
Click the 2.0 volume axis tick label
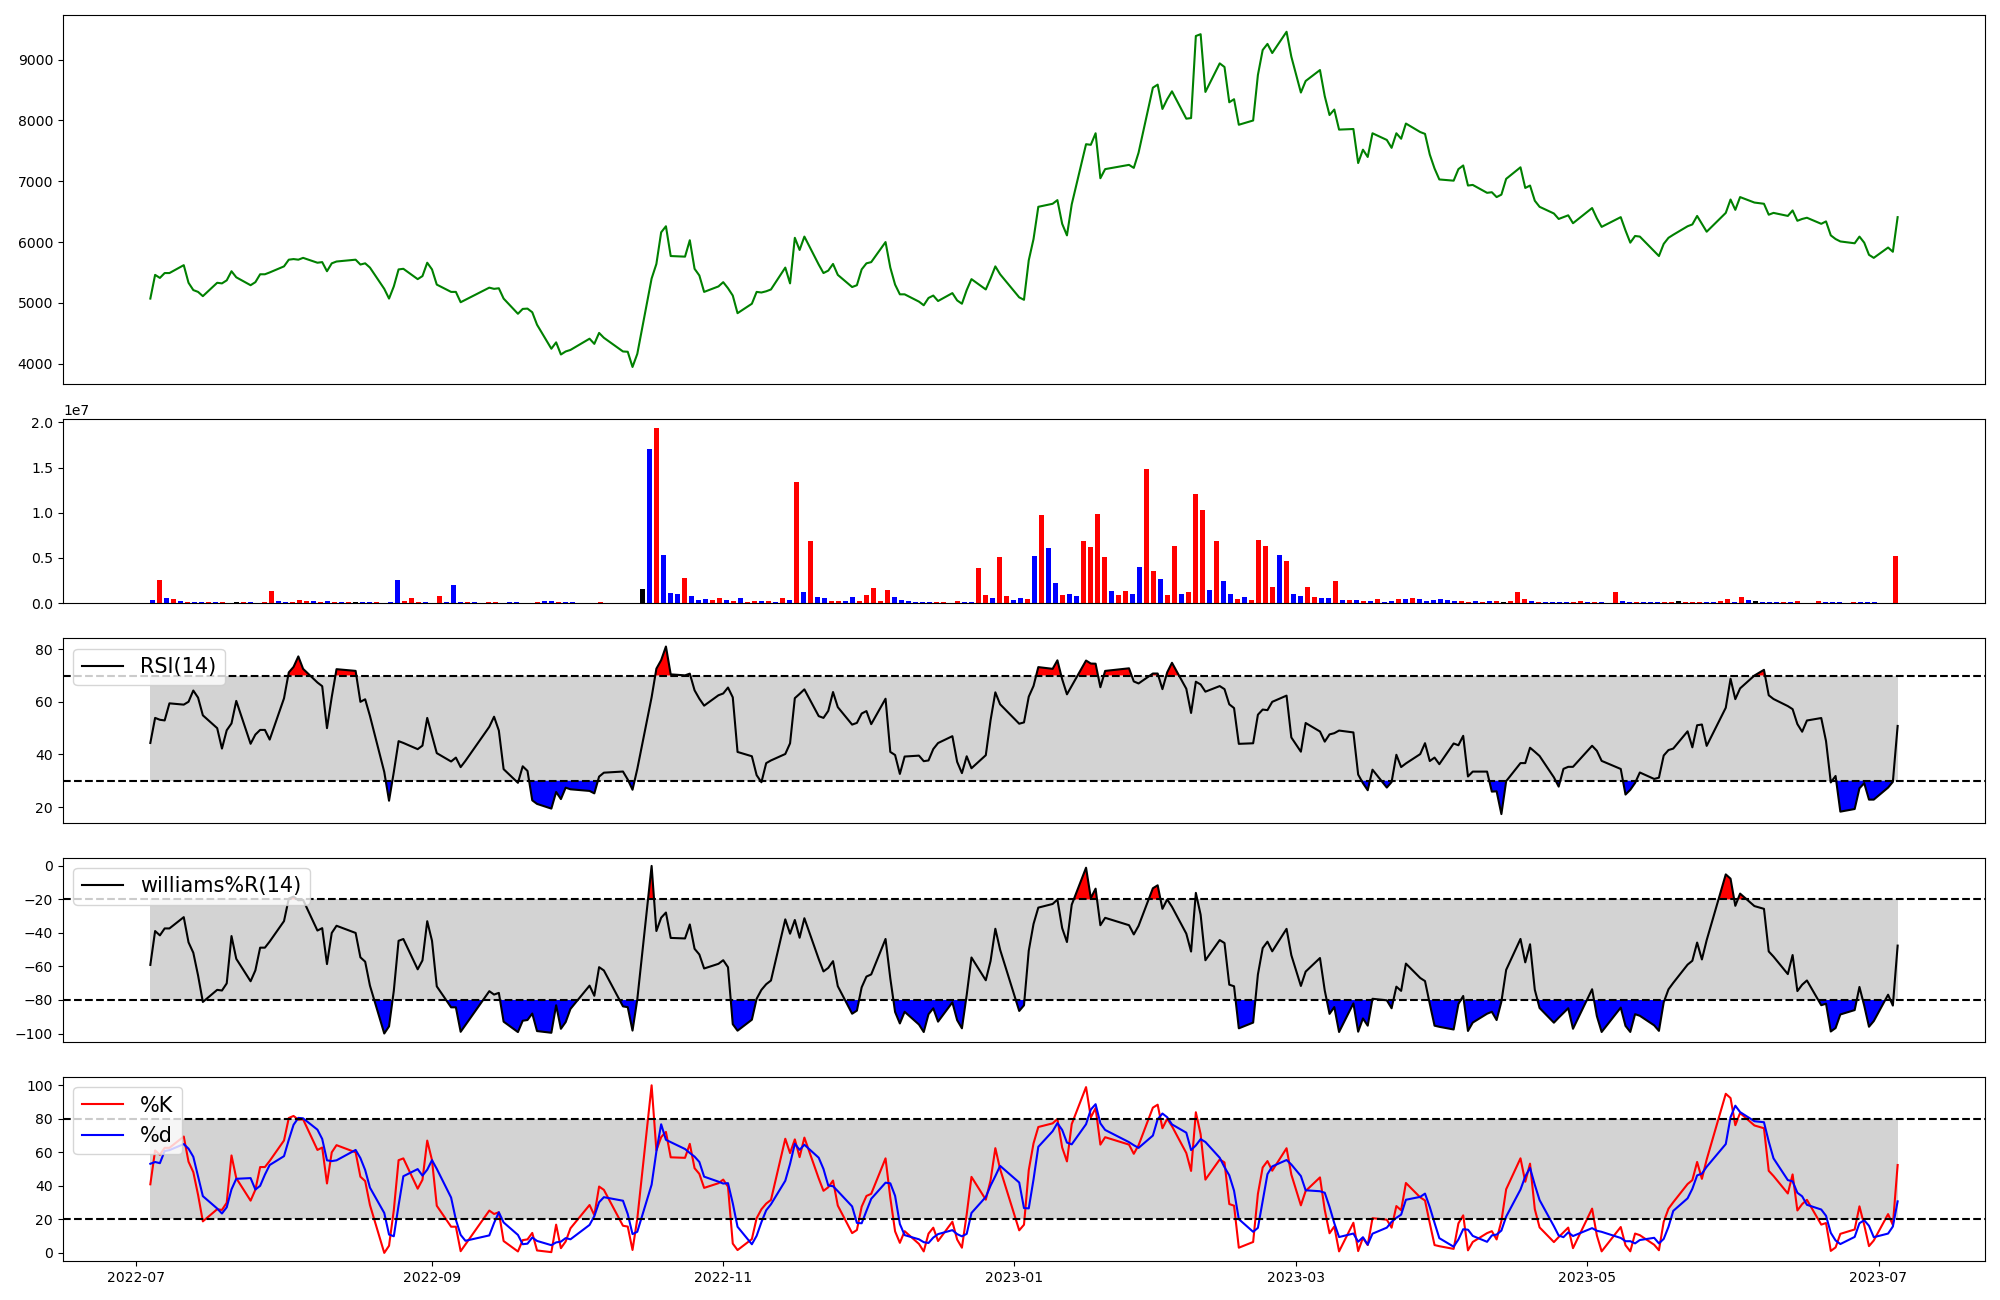point(42,424)
